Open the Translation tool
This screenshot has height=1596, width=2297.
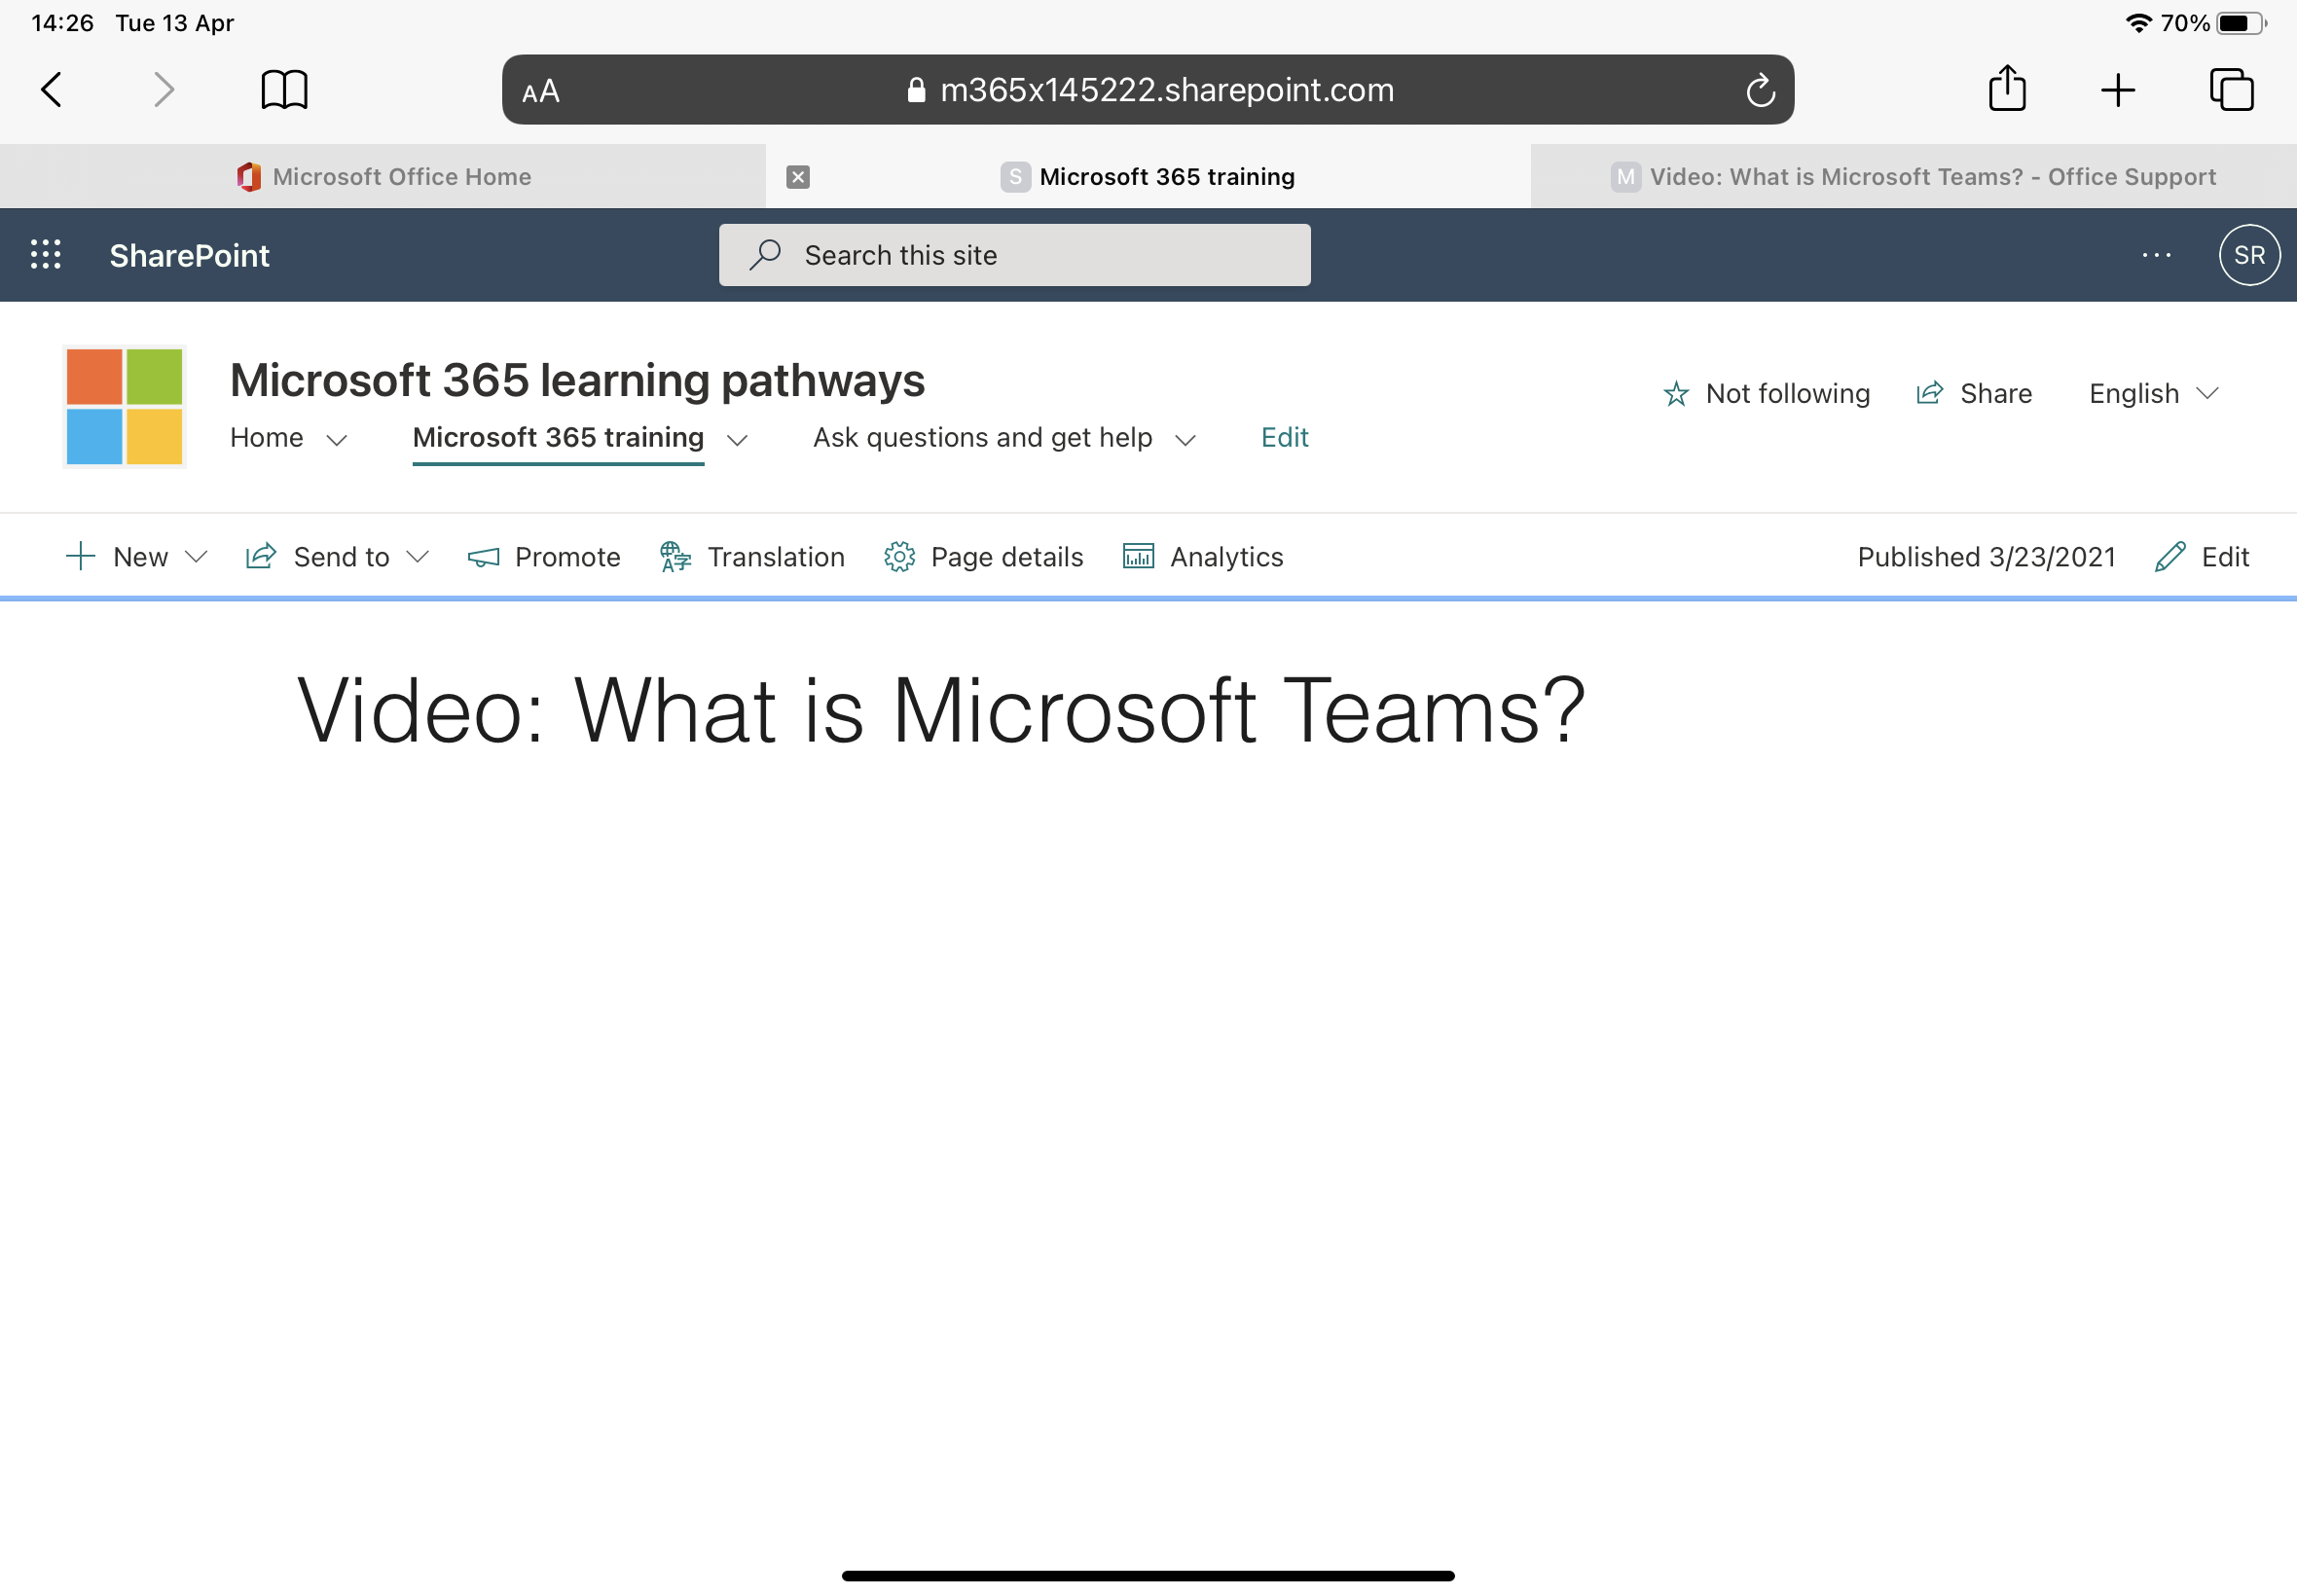[752, 557]
